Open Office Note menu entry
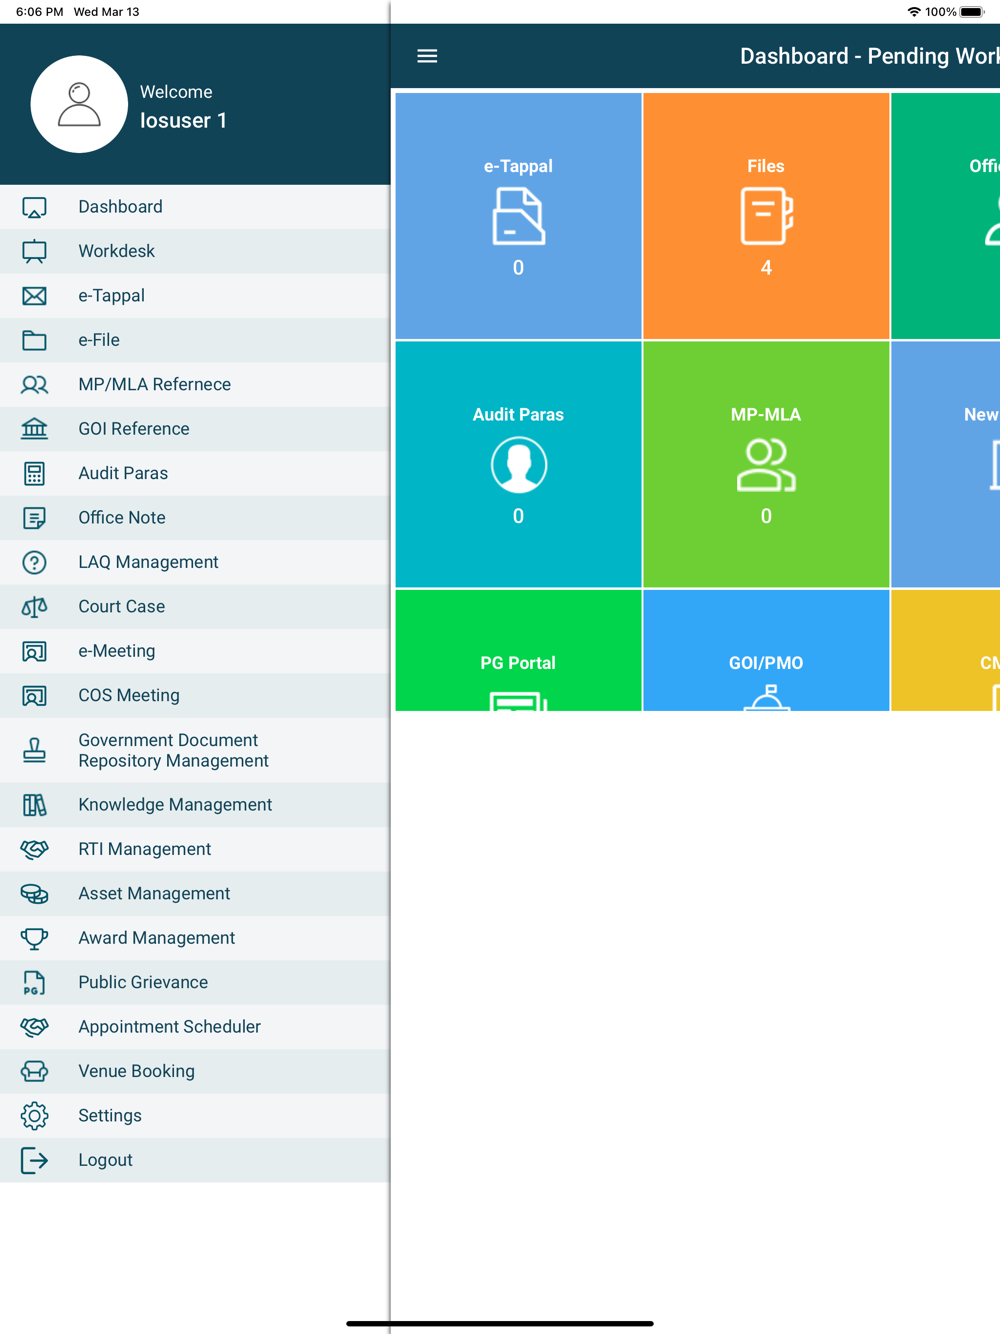 [x=195, y=518]
